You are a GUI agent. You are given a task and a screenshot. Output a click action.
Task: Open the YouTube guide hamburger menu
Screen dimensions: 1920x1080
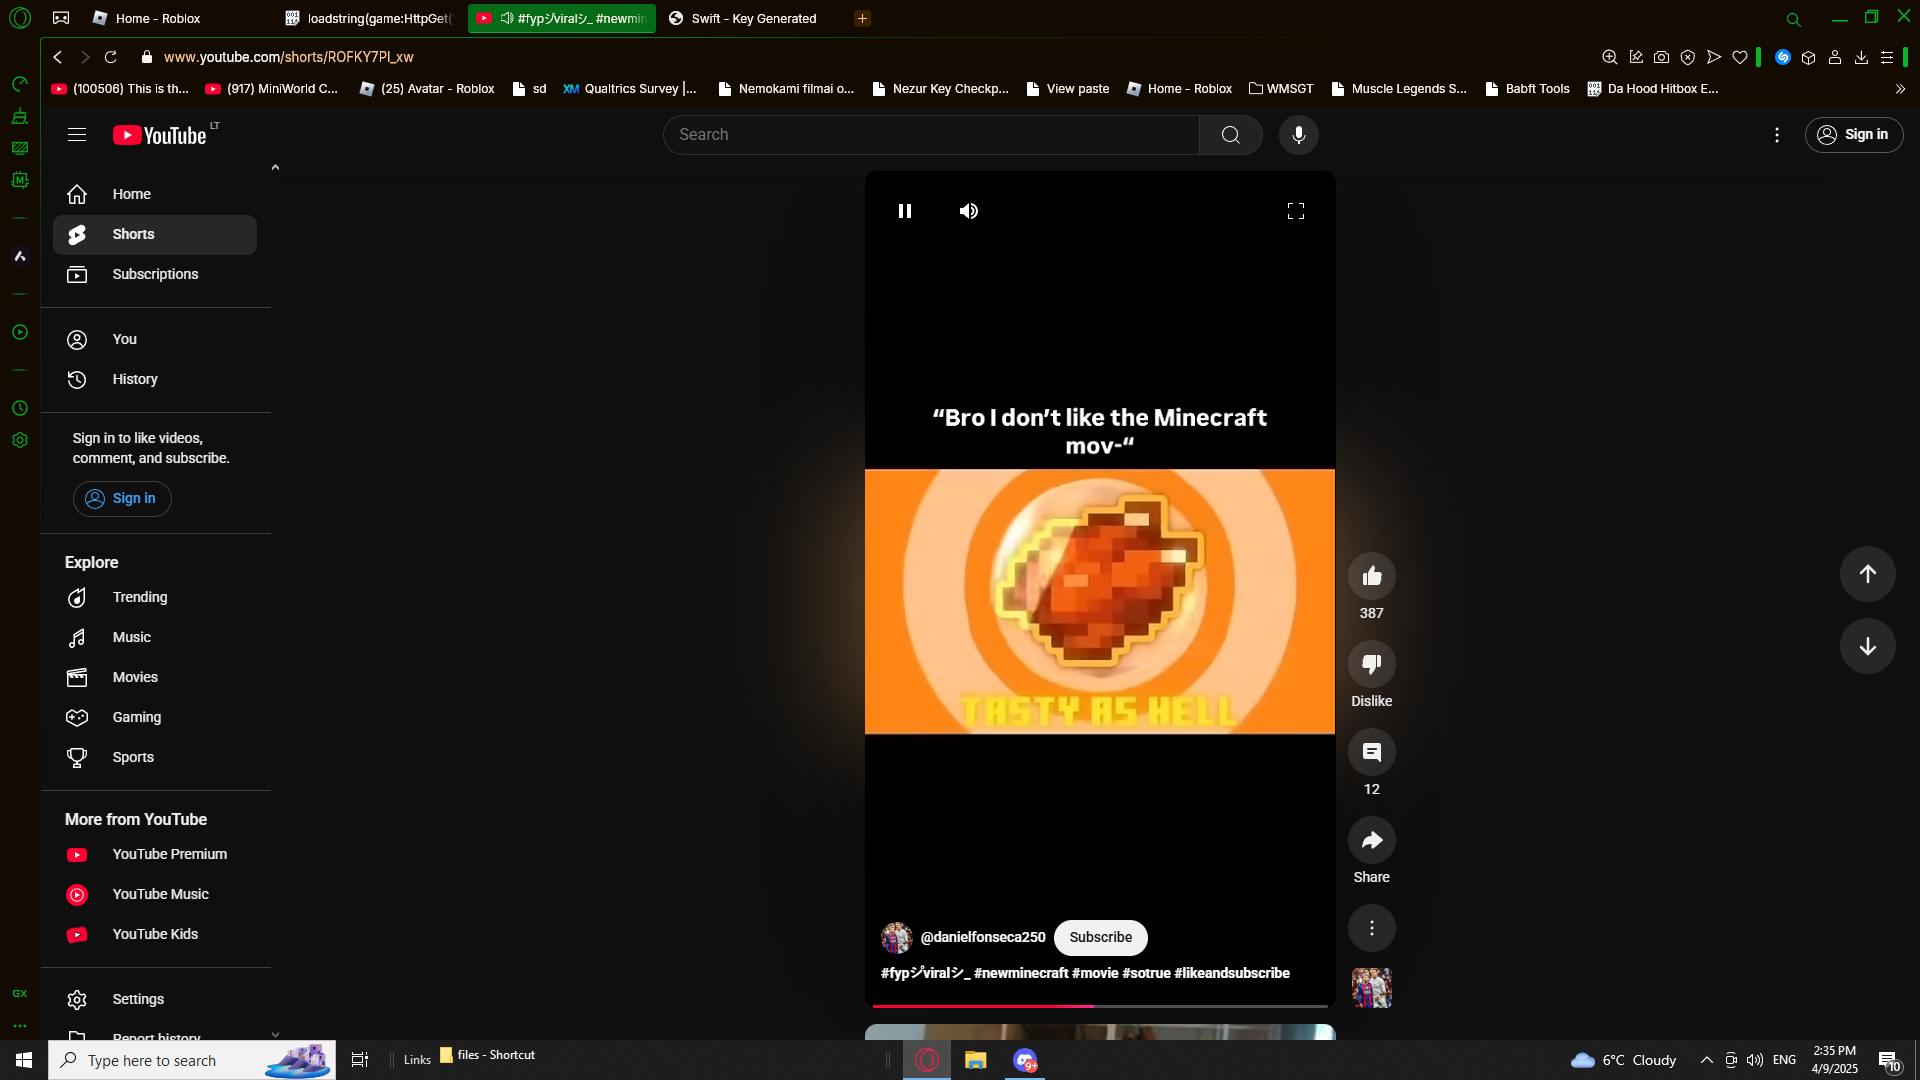tap(77, 135)
